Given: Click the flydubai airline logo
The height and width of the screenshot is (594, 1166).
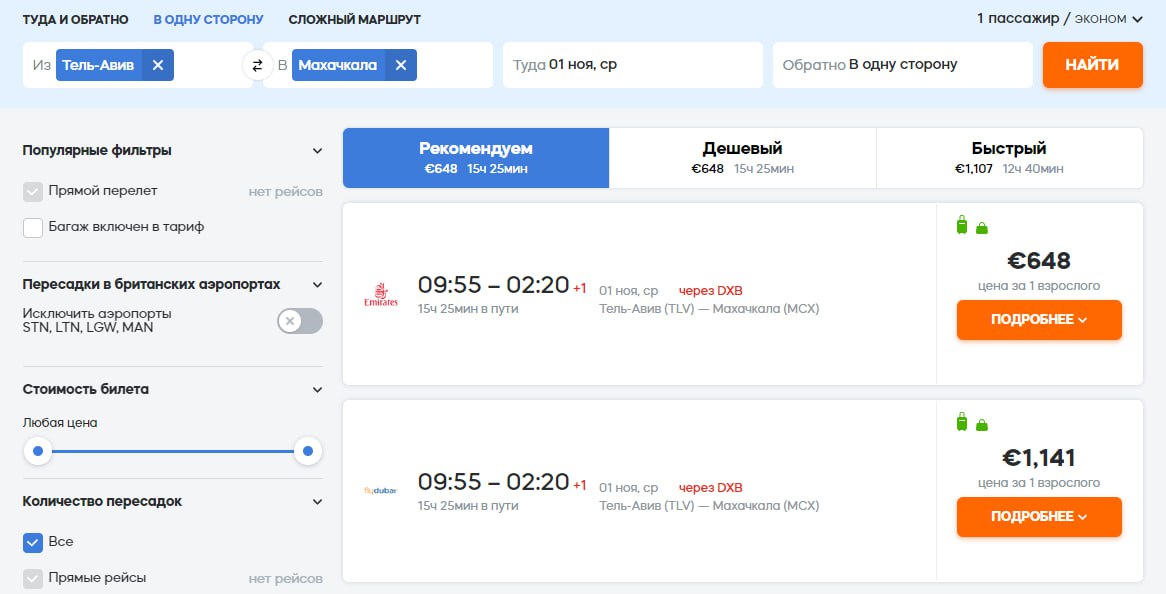Looking at the screenshot, I should click(381, 490).
